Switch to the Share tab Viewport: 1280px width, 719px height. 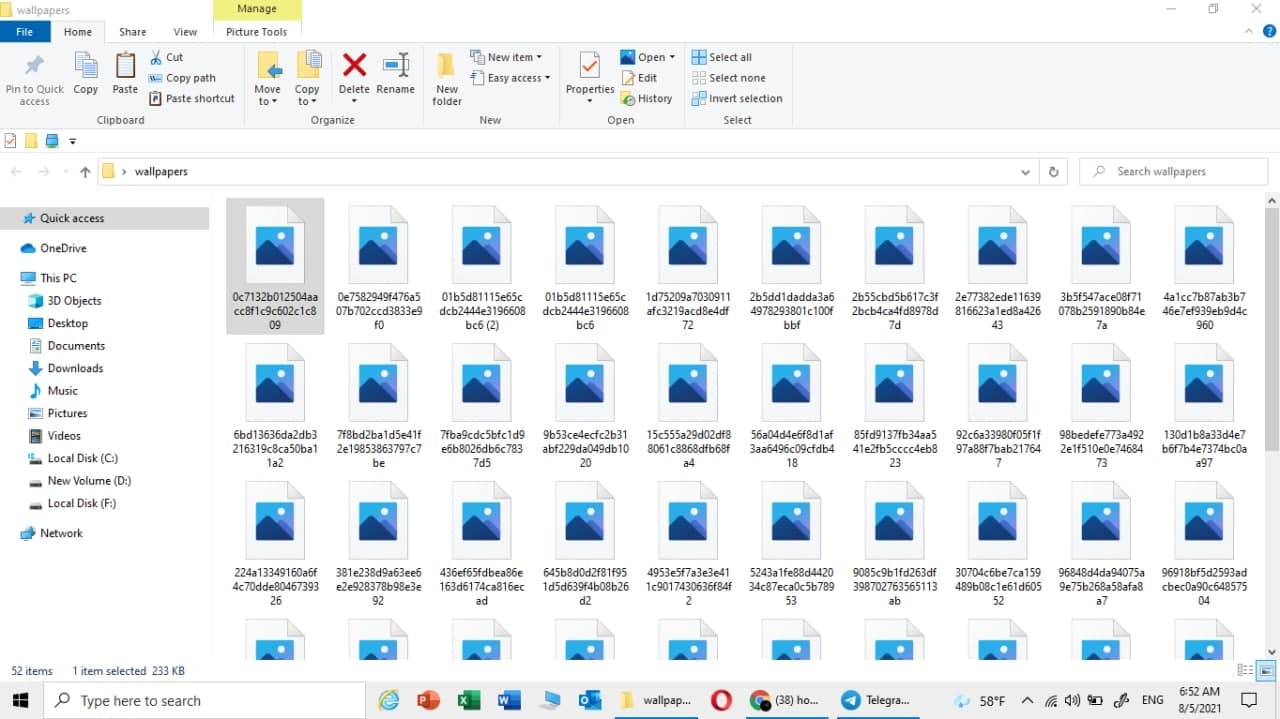pyautogui.click(x=133, y=32)
